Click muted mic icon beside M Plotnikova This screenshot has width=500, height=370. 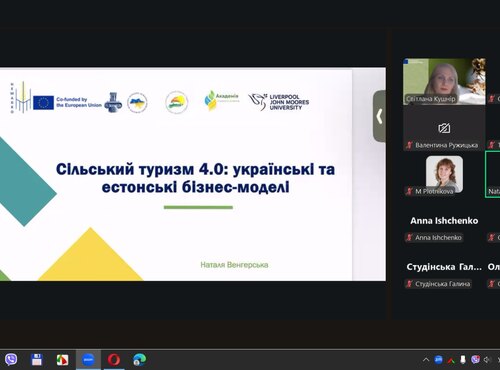pos(409,191)
